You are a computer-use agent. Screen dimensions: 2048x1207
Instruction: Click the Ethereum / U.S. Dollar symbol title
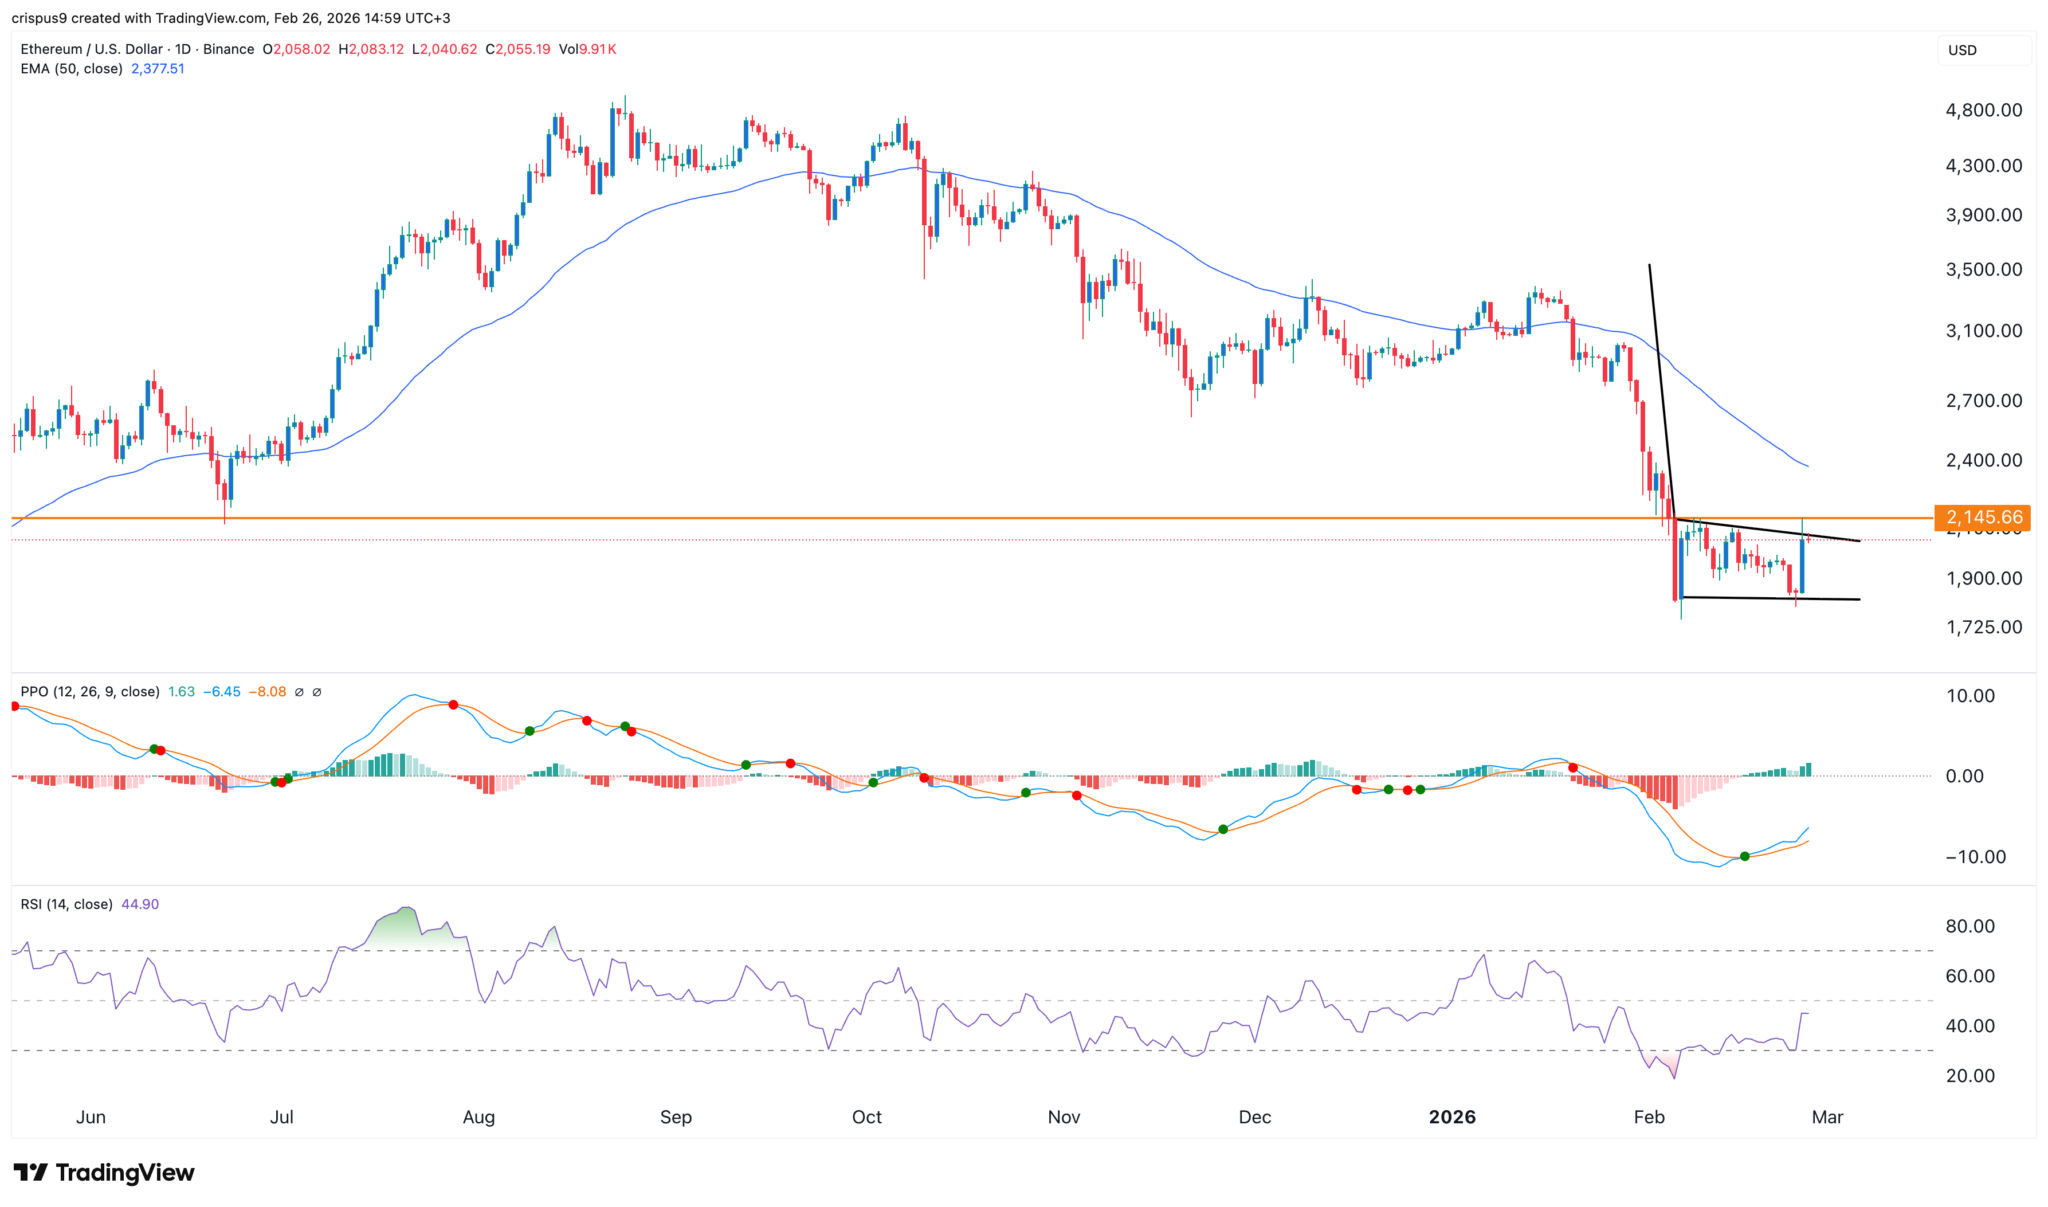[x=92, y=49]
